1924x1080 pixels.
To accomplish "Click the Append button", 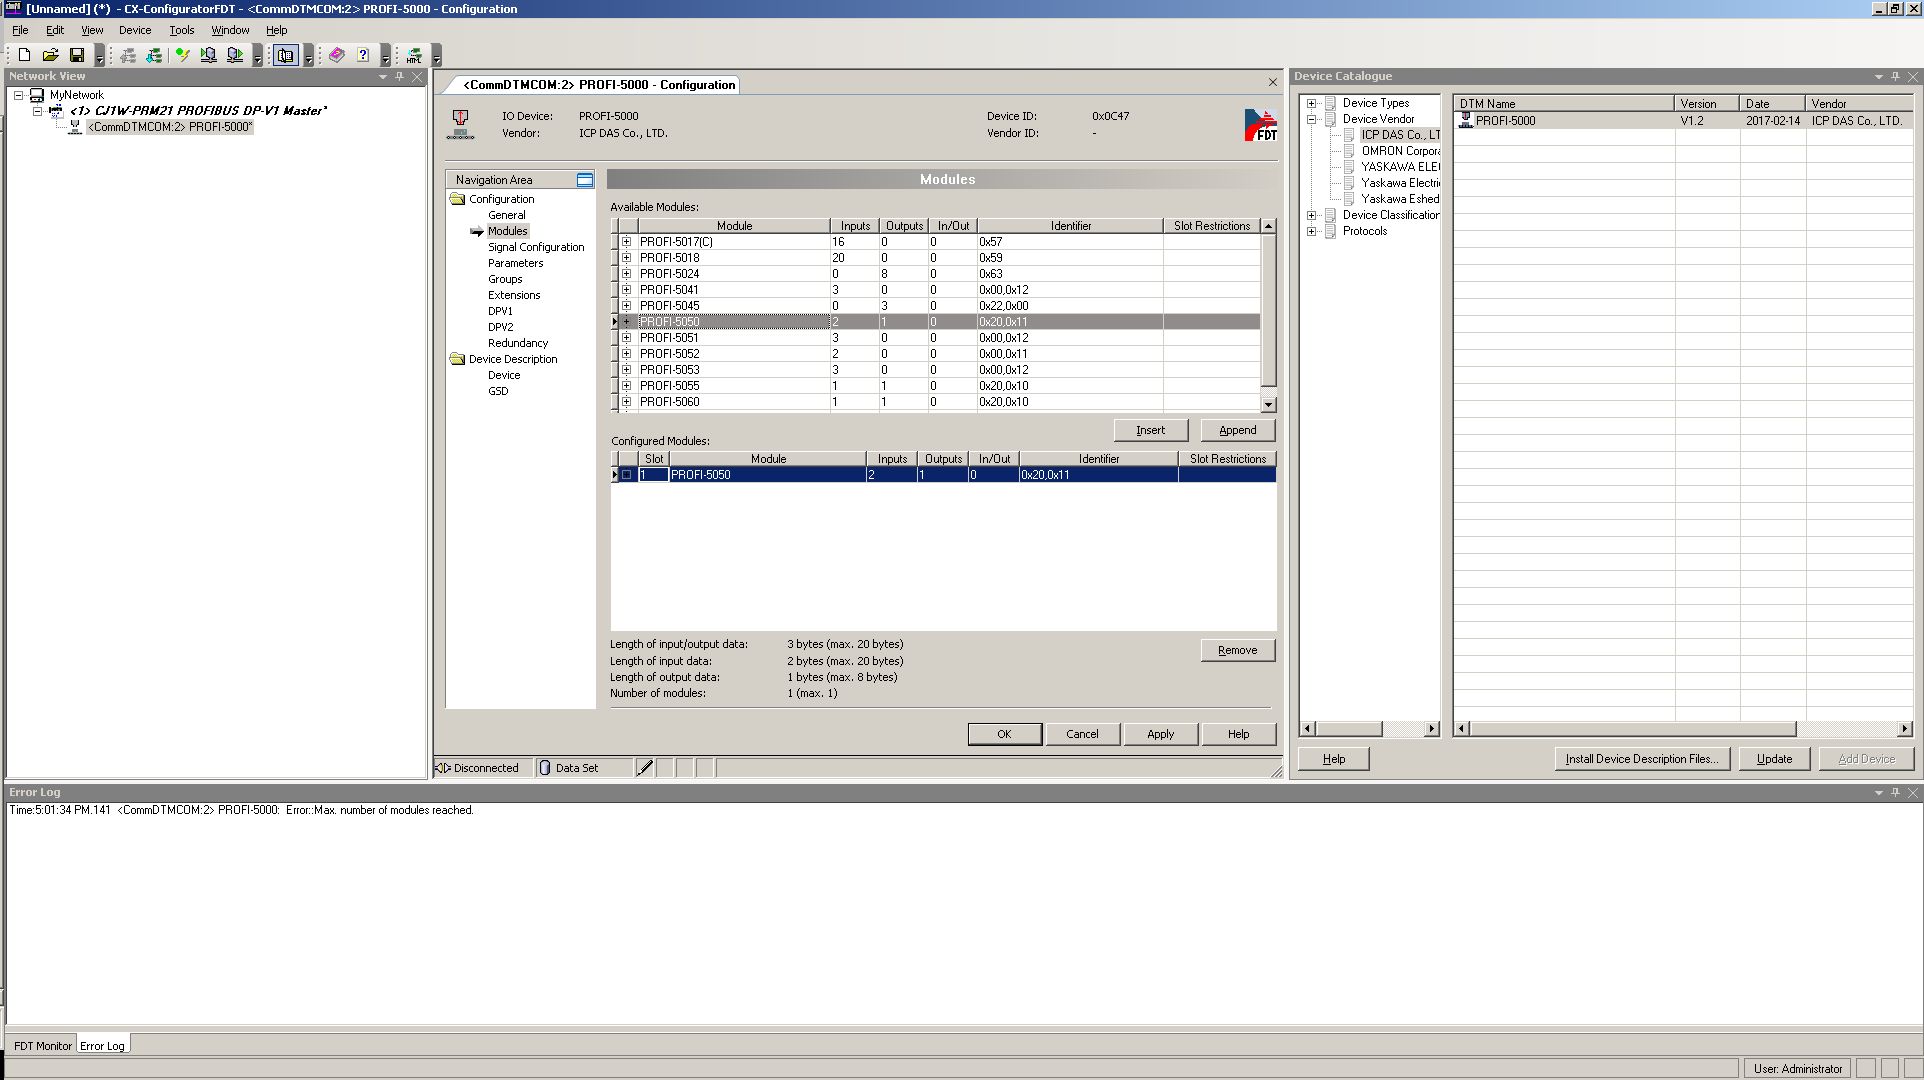I will (x=1237, y=430).
